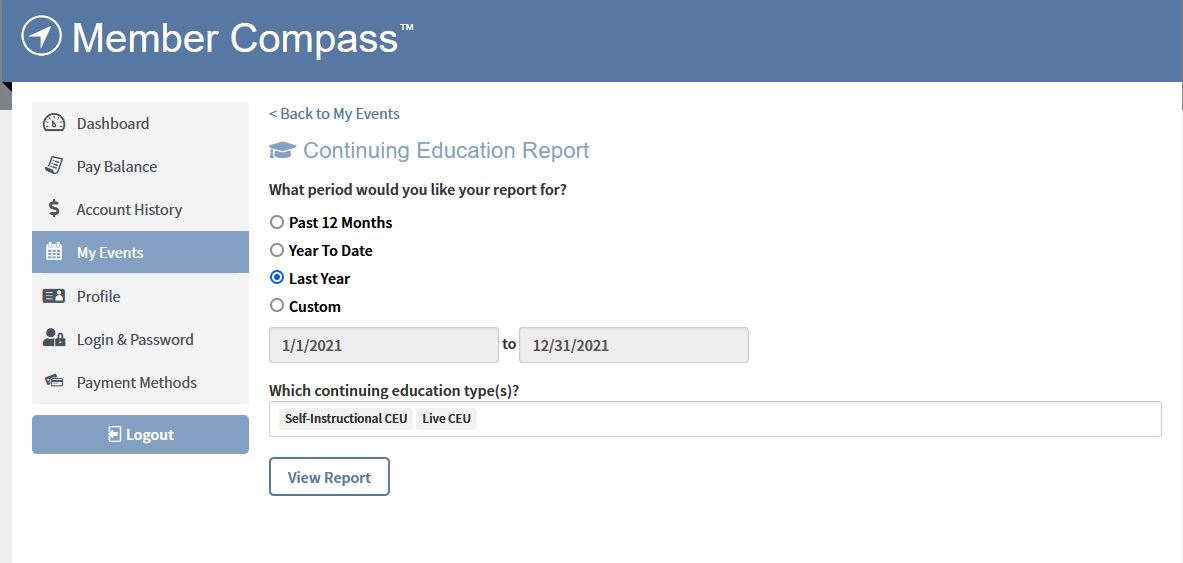1183x563 pixels.
Task: Click the Login & Password lock icon
Action: coord(54,338)
